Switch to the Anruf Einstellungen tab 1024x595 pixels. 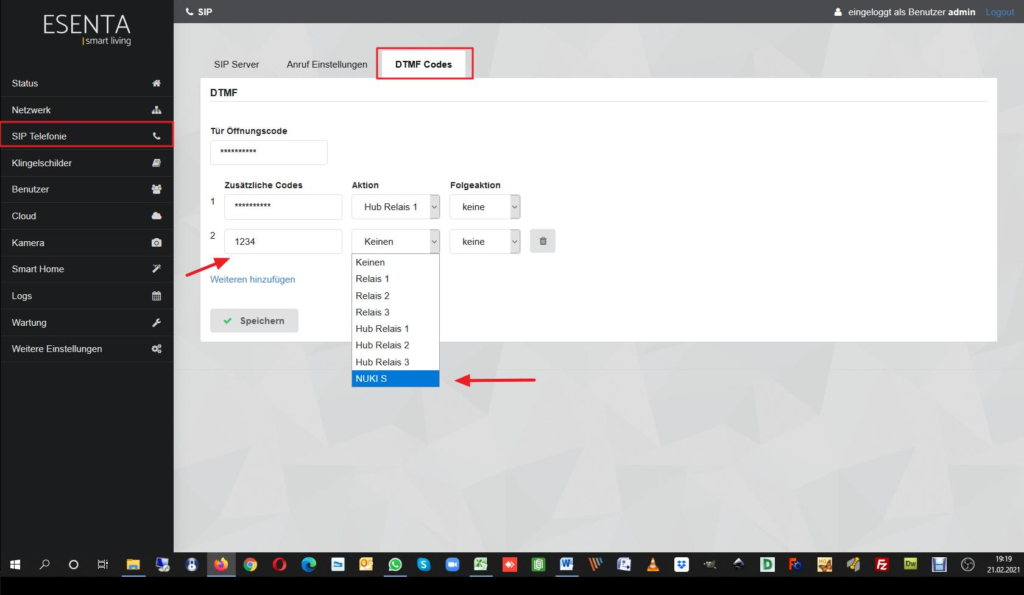point(327,64)
